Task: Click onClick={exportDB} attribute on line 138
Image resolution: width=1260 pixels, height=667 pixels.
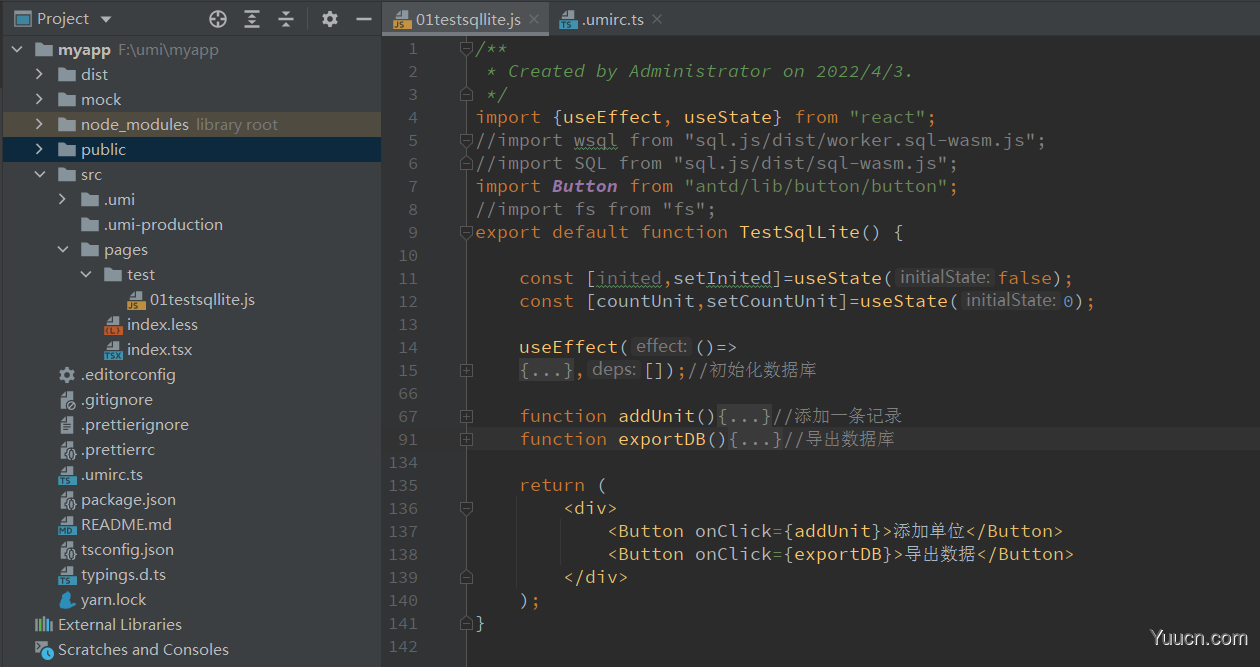Action: (793, 554)
